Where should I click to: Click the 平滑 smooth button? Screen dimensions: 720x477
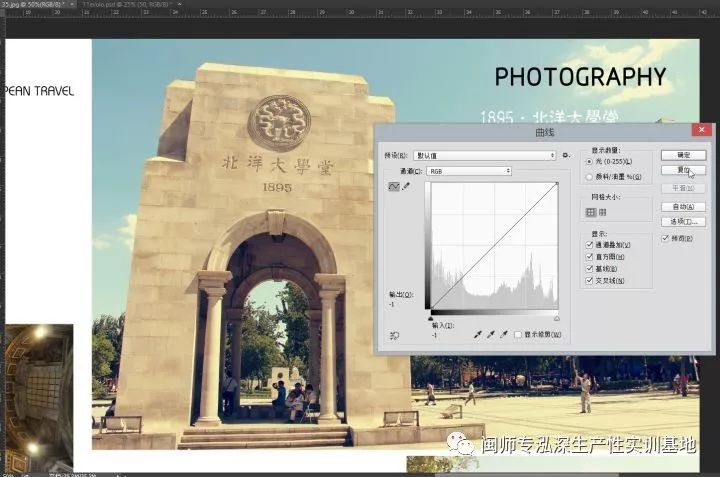pos(683,188)
